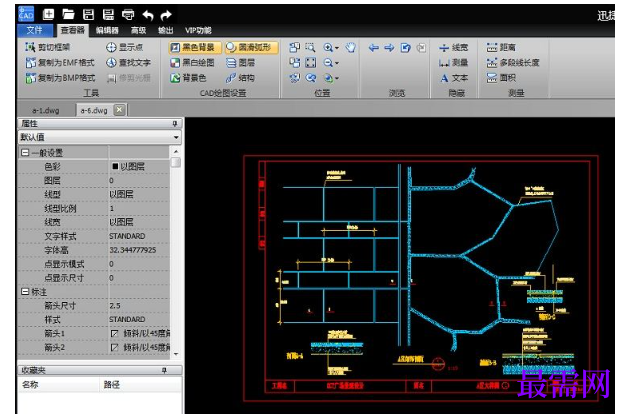Image resolution: width=629 pixels, height=415 pixels.
Task: Click the 箭头尺寸 value 2.5
Action: pos(115,306)
